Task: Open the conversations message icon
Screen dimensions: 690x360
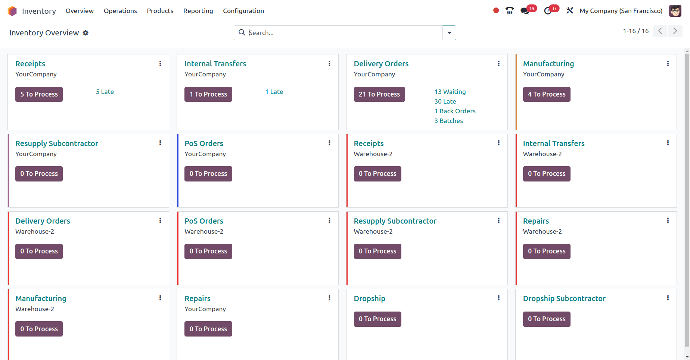Action: pos(525,11)
